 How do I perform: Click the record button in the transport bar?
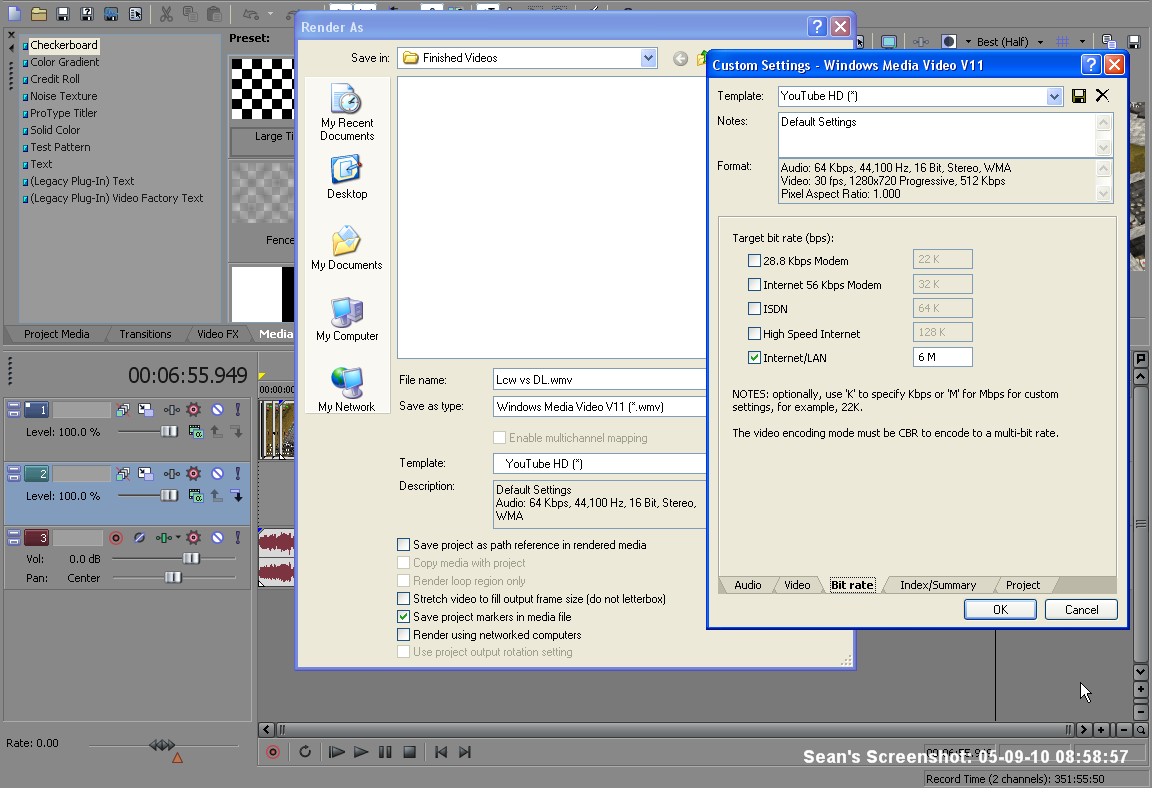[273, 752]
